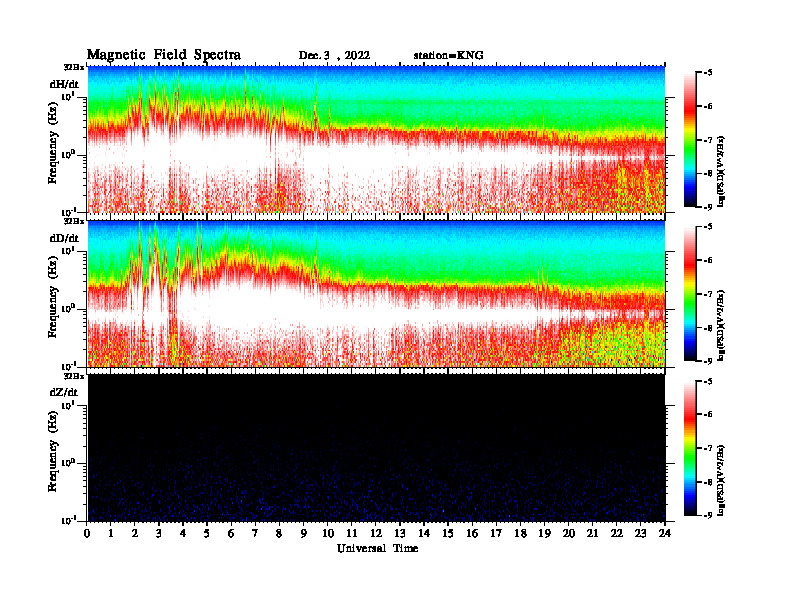Click hour 4 on the Universal Time axis
The height and width of the screenshot is (612, 792).
click(x=183, y=534)
